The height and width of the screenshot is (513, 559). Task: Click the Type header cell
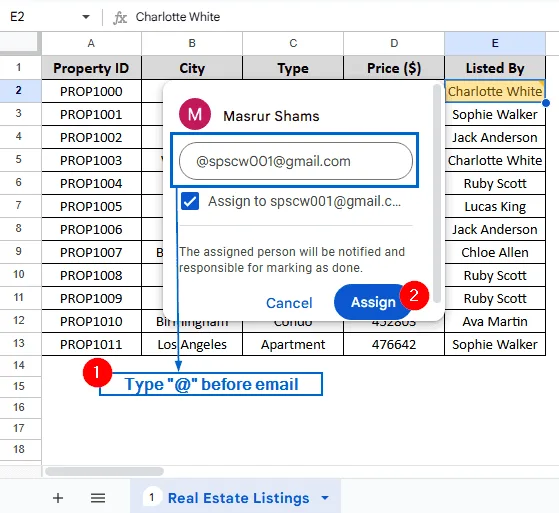pos(293,68)
